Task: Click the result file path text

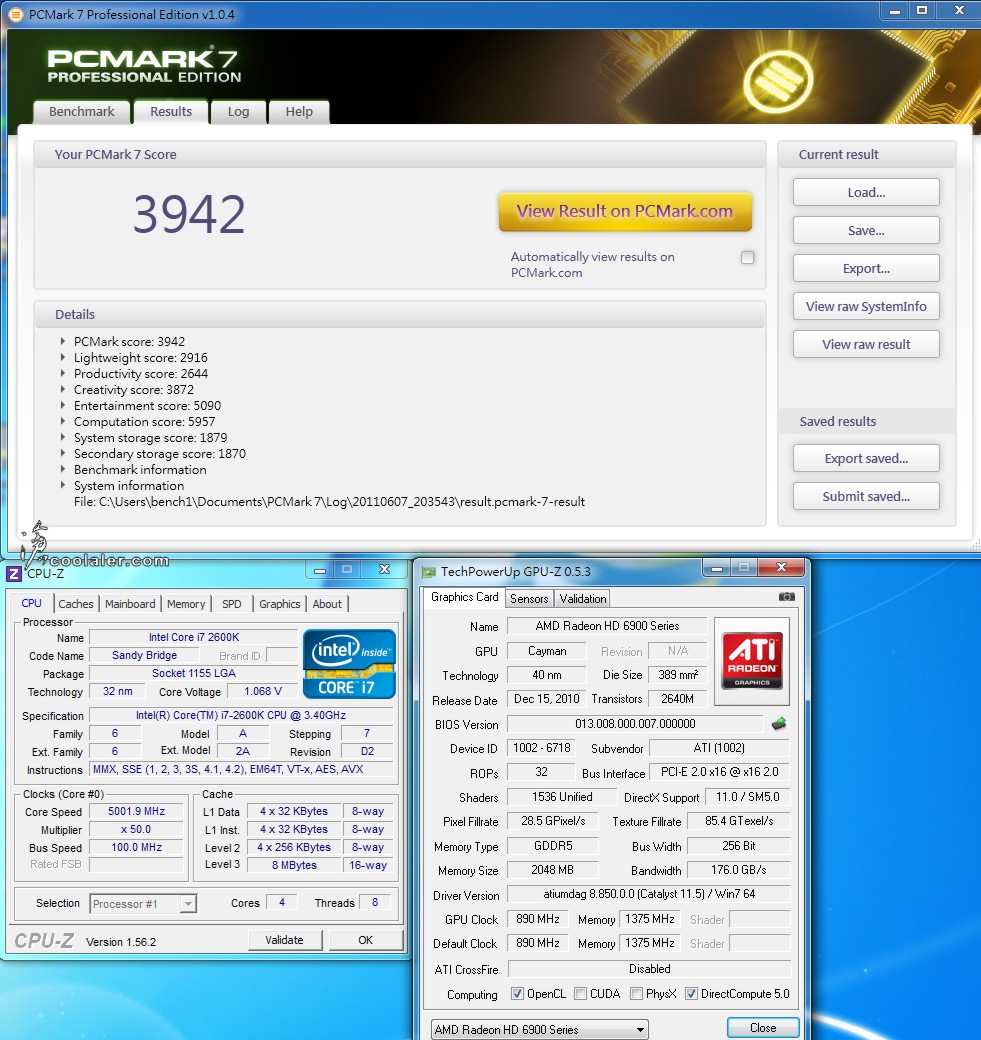Action: pos(329,501)
